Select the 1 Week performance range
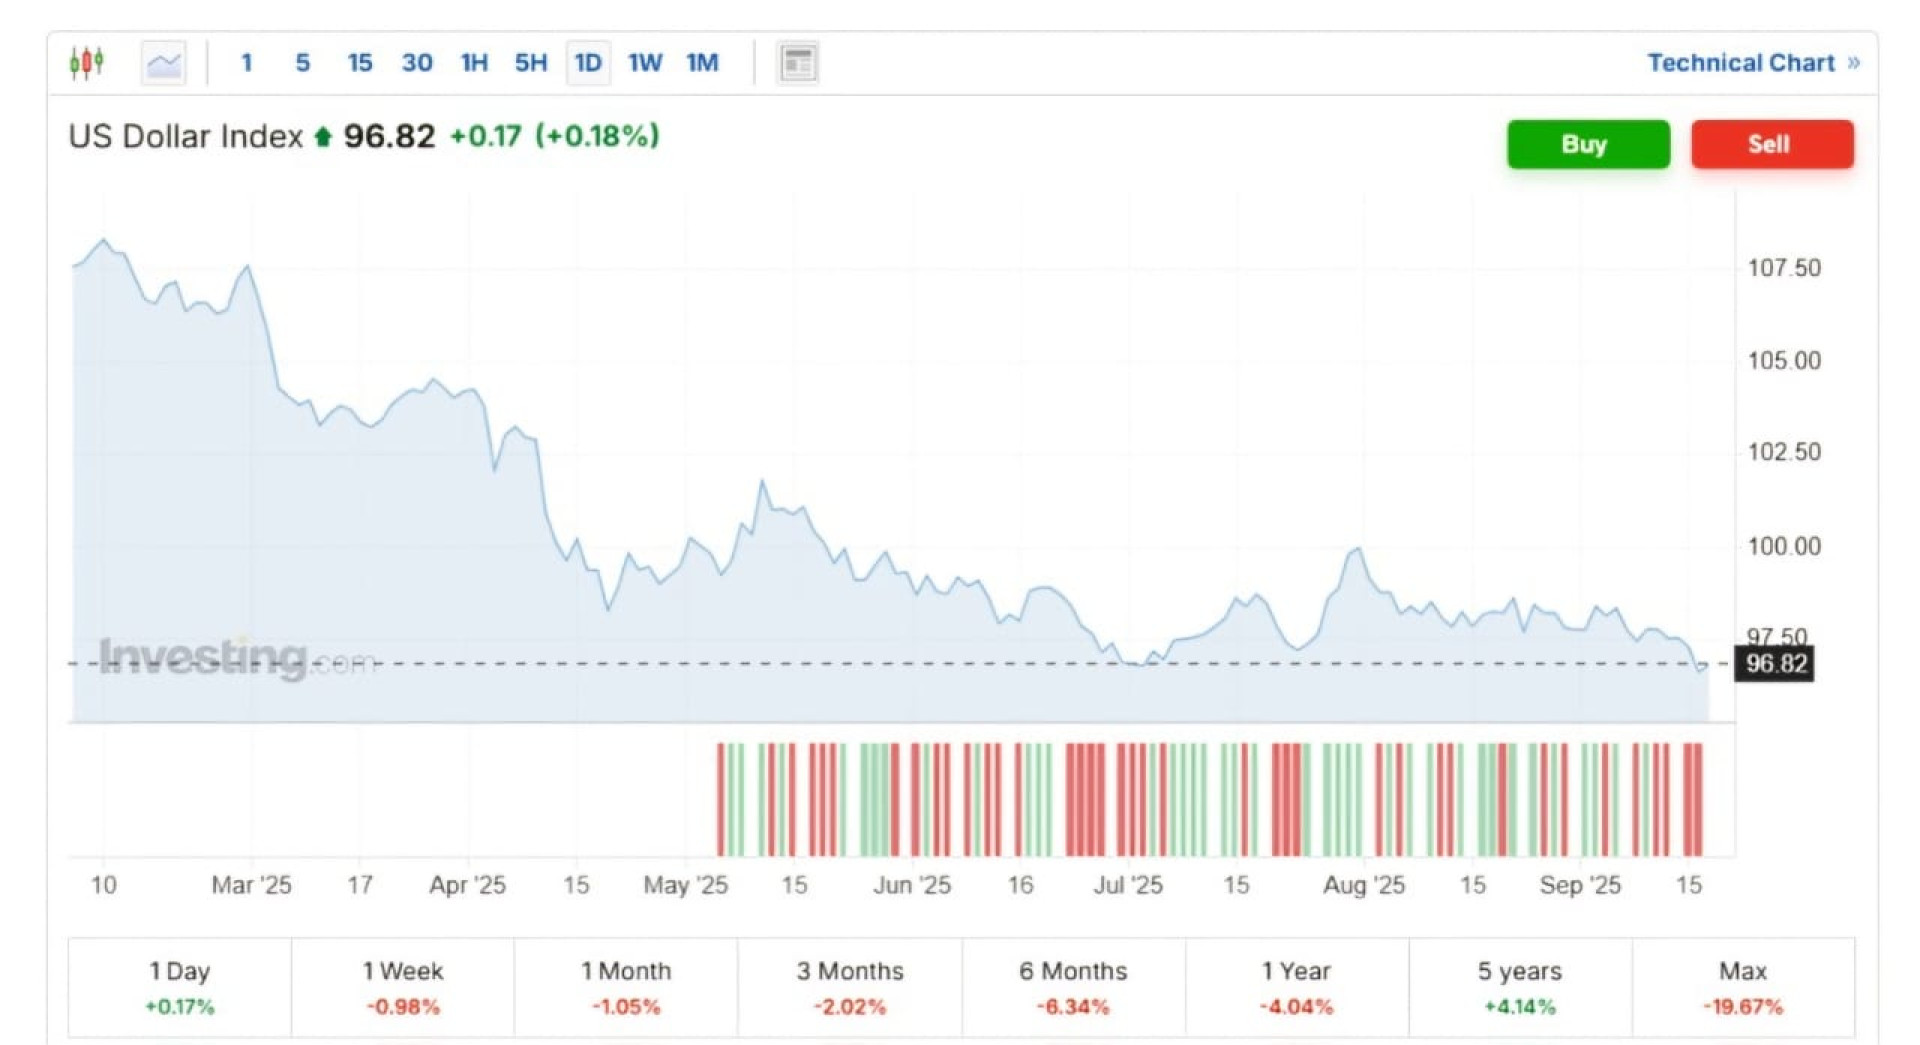Viewport: 1920px width, 1045px height. (402, 987)
